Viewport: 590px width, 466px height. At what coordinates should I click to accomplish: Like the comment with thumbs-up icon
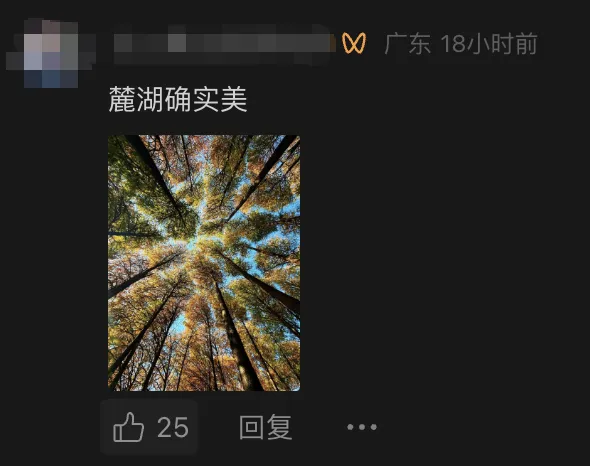click(128, 427)
